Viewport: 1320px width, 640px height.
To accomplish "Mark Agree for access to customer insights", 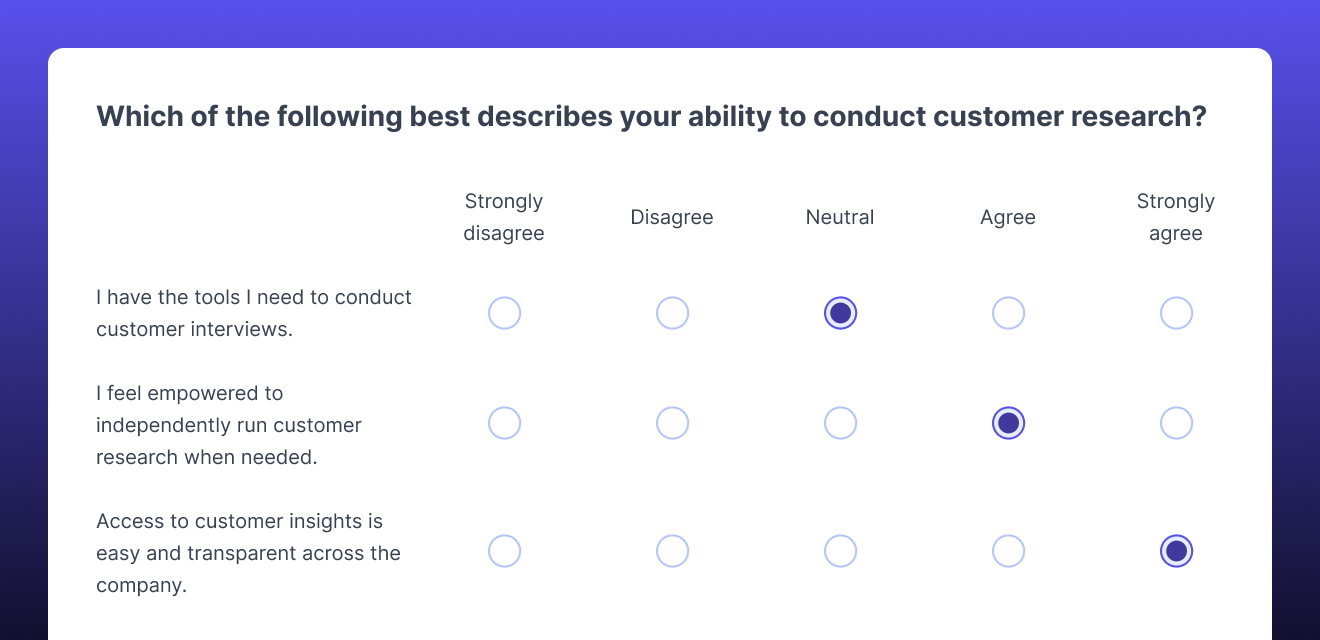I will tap(1008, 551).
